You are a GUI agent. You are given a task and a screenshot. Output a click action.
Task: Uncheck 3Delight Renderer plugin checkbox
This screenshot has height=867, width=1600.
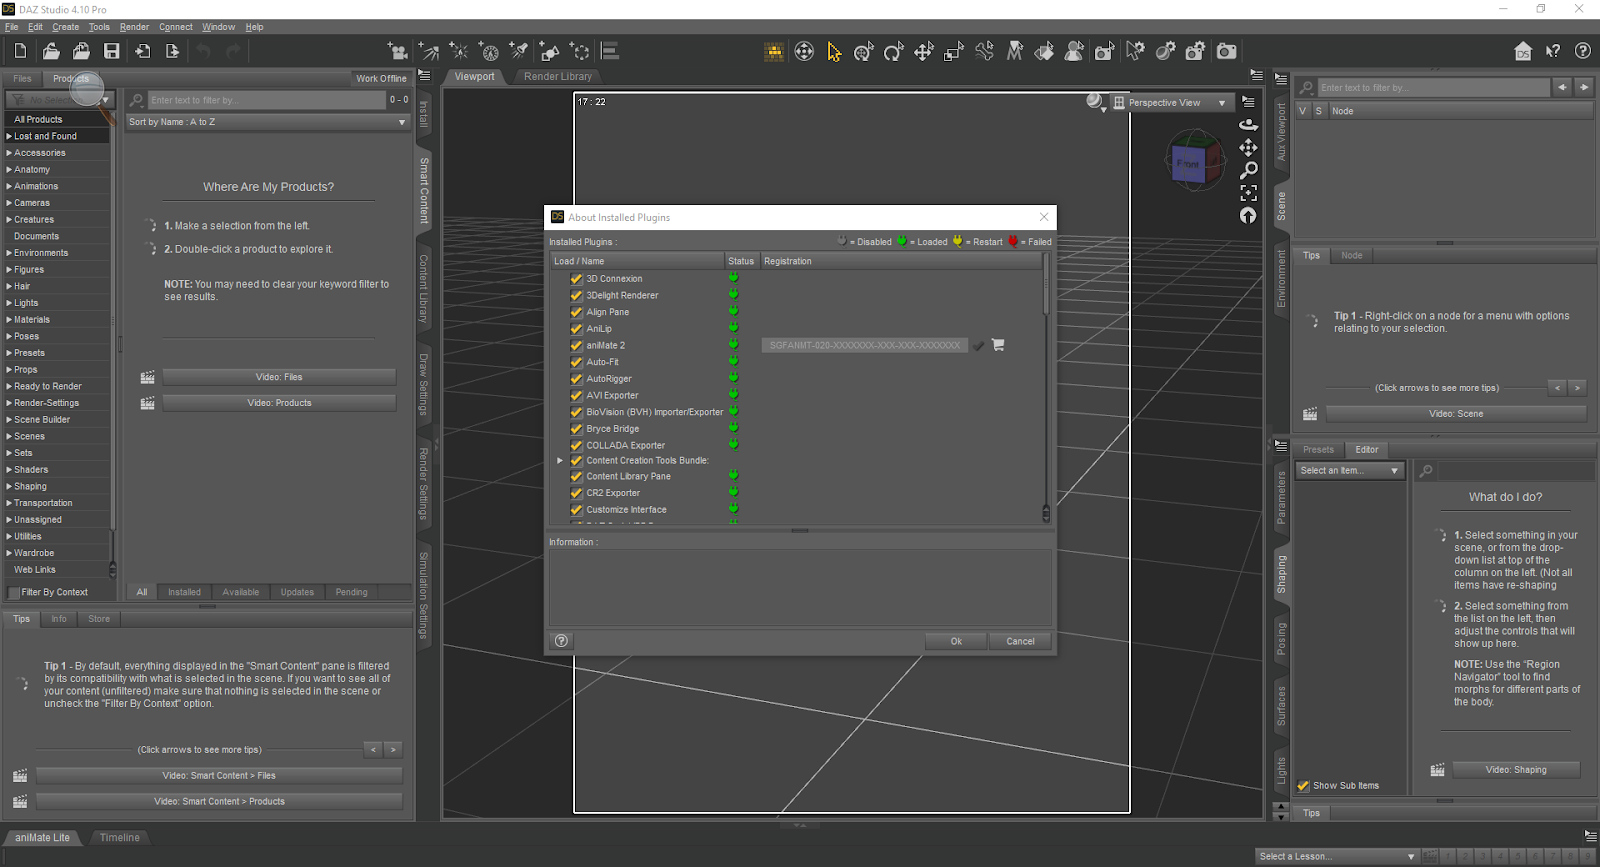coord(576,296)
